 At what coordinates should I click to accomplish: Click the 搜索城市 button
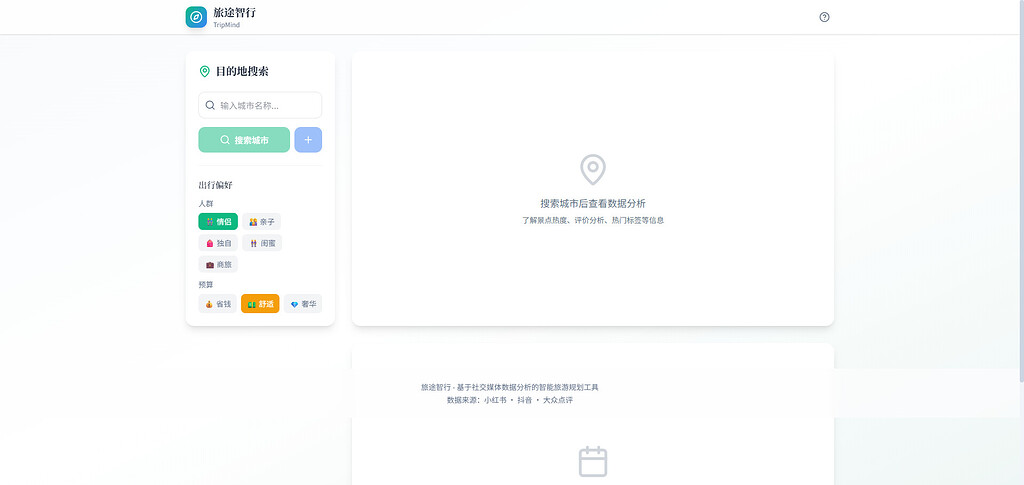[x=244, y=140]
